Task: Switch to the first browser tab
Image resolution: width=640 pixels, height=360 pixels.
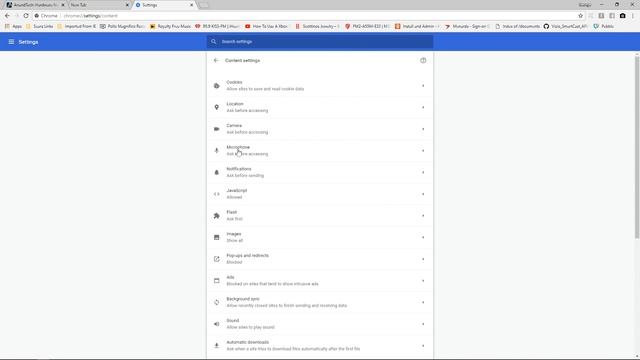Action: pyautogui.click(x=36, y=5)
